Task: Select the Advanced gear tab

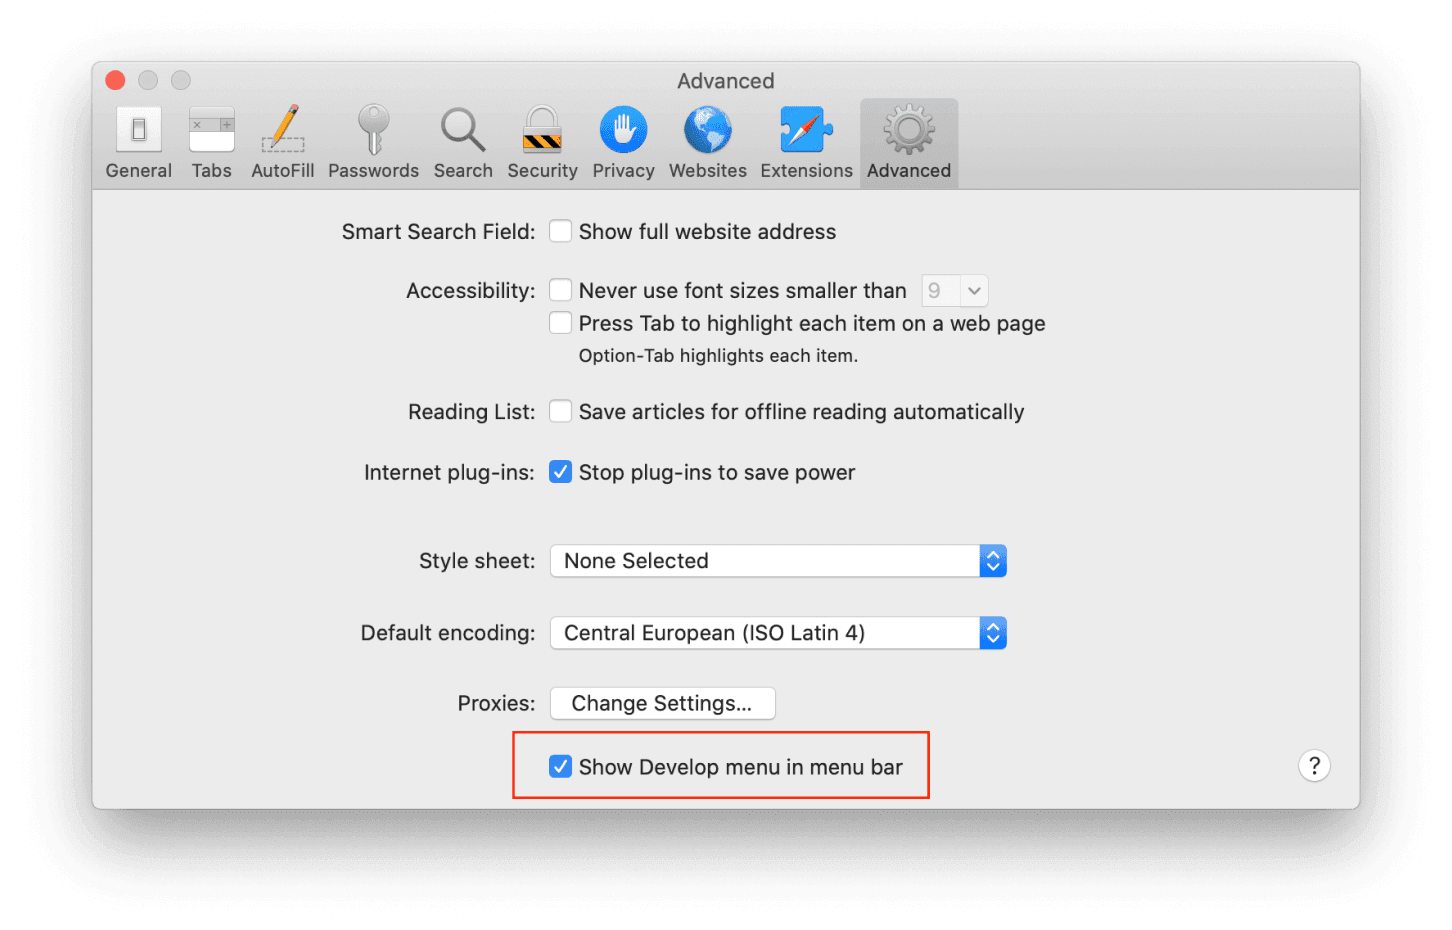Action: (x=908, y=143)
